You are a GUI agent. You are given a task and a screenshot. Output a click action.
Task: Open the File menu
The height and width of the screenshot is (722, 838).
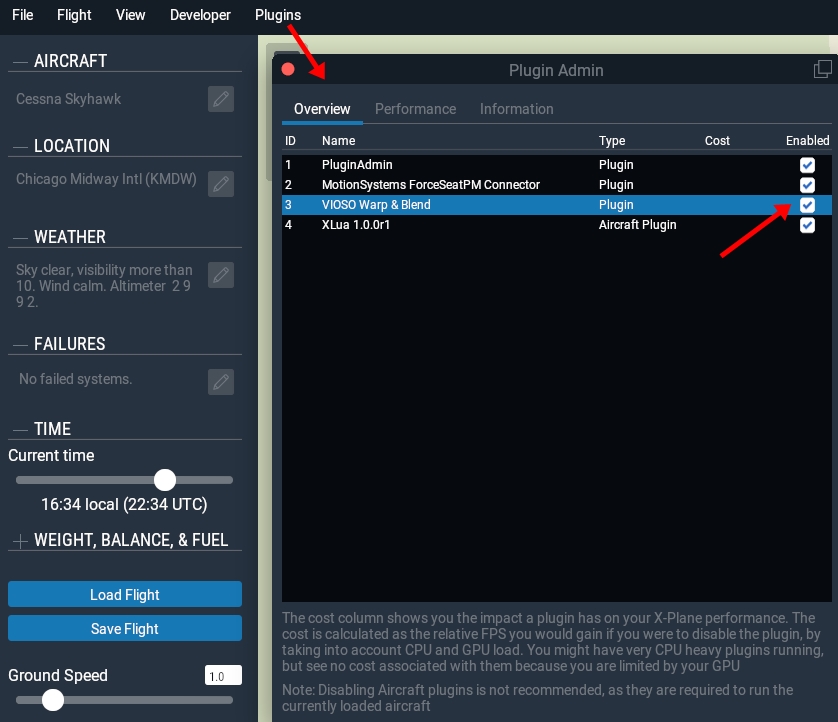point(22,15)
